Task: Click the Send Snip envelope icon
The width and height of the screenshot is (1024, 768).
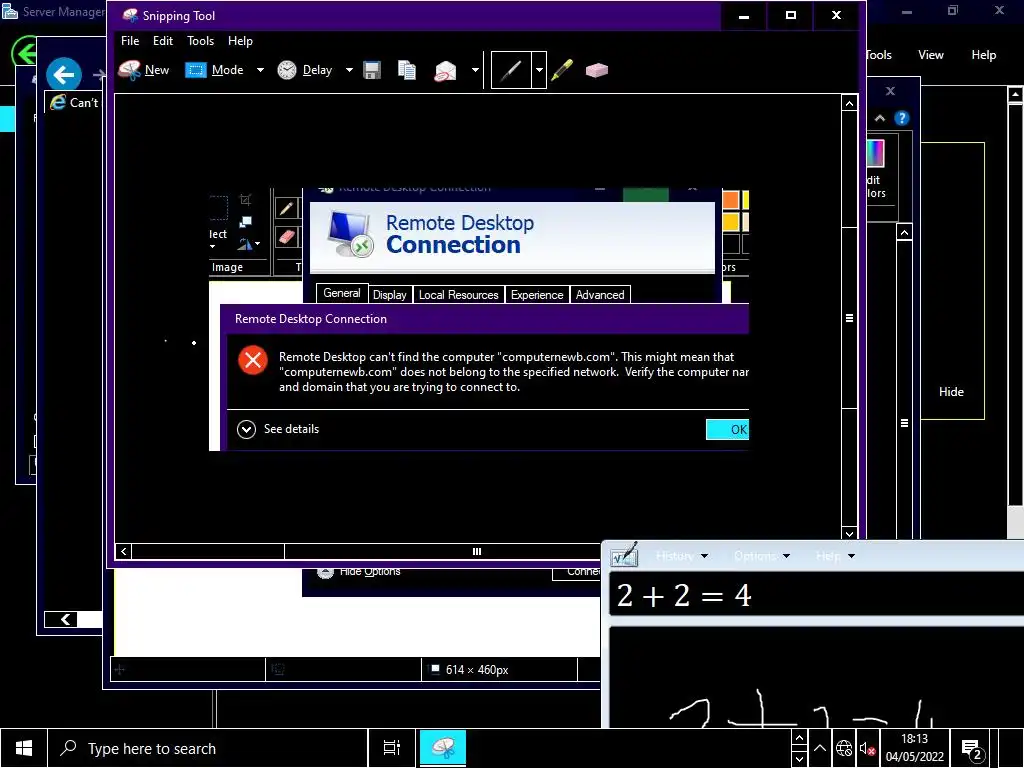Action: [445, 70]
